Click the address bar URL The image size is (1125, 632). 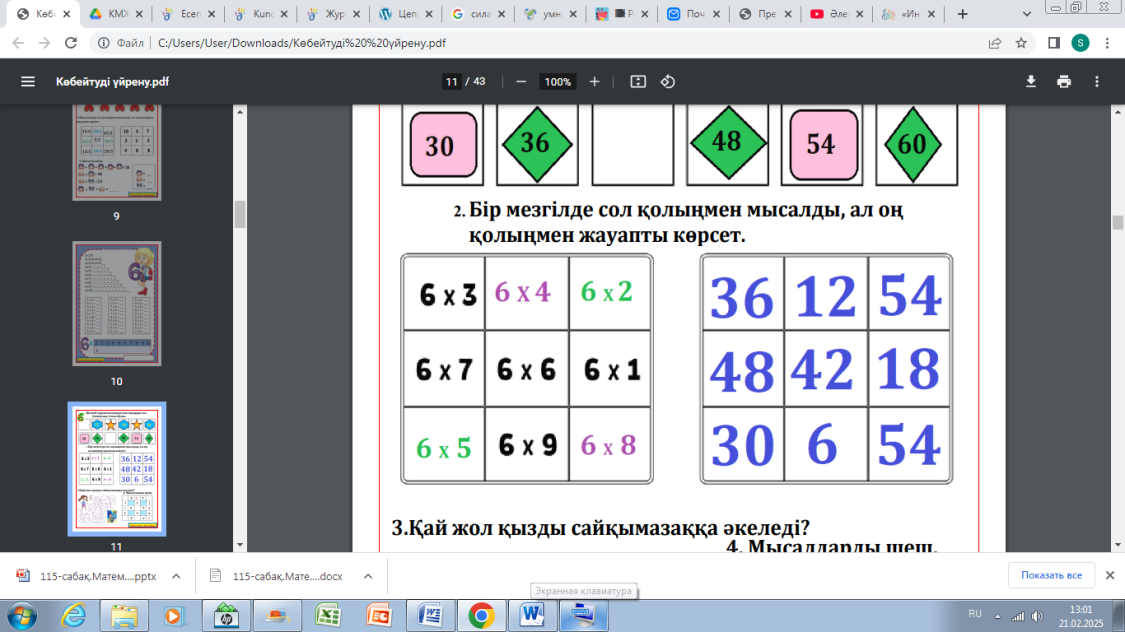(301, 43)
